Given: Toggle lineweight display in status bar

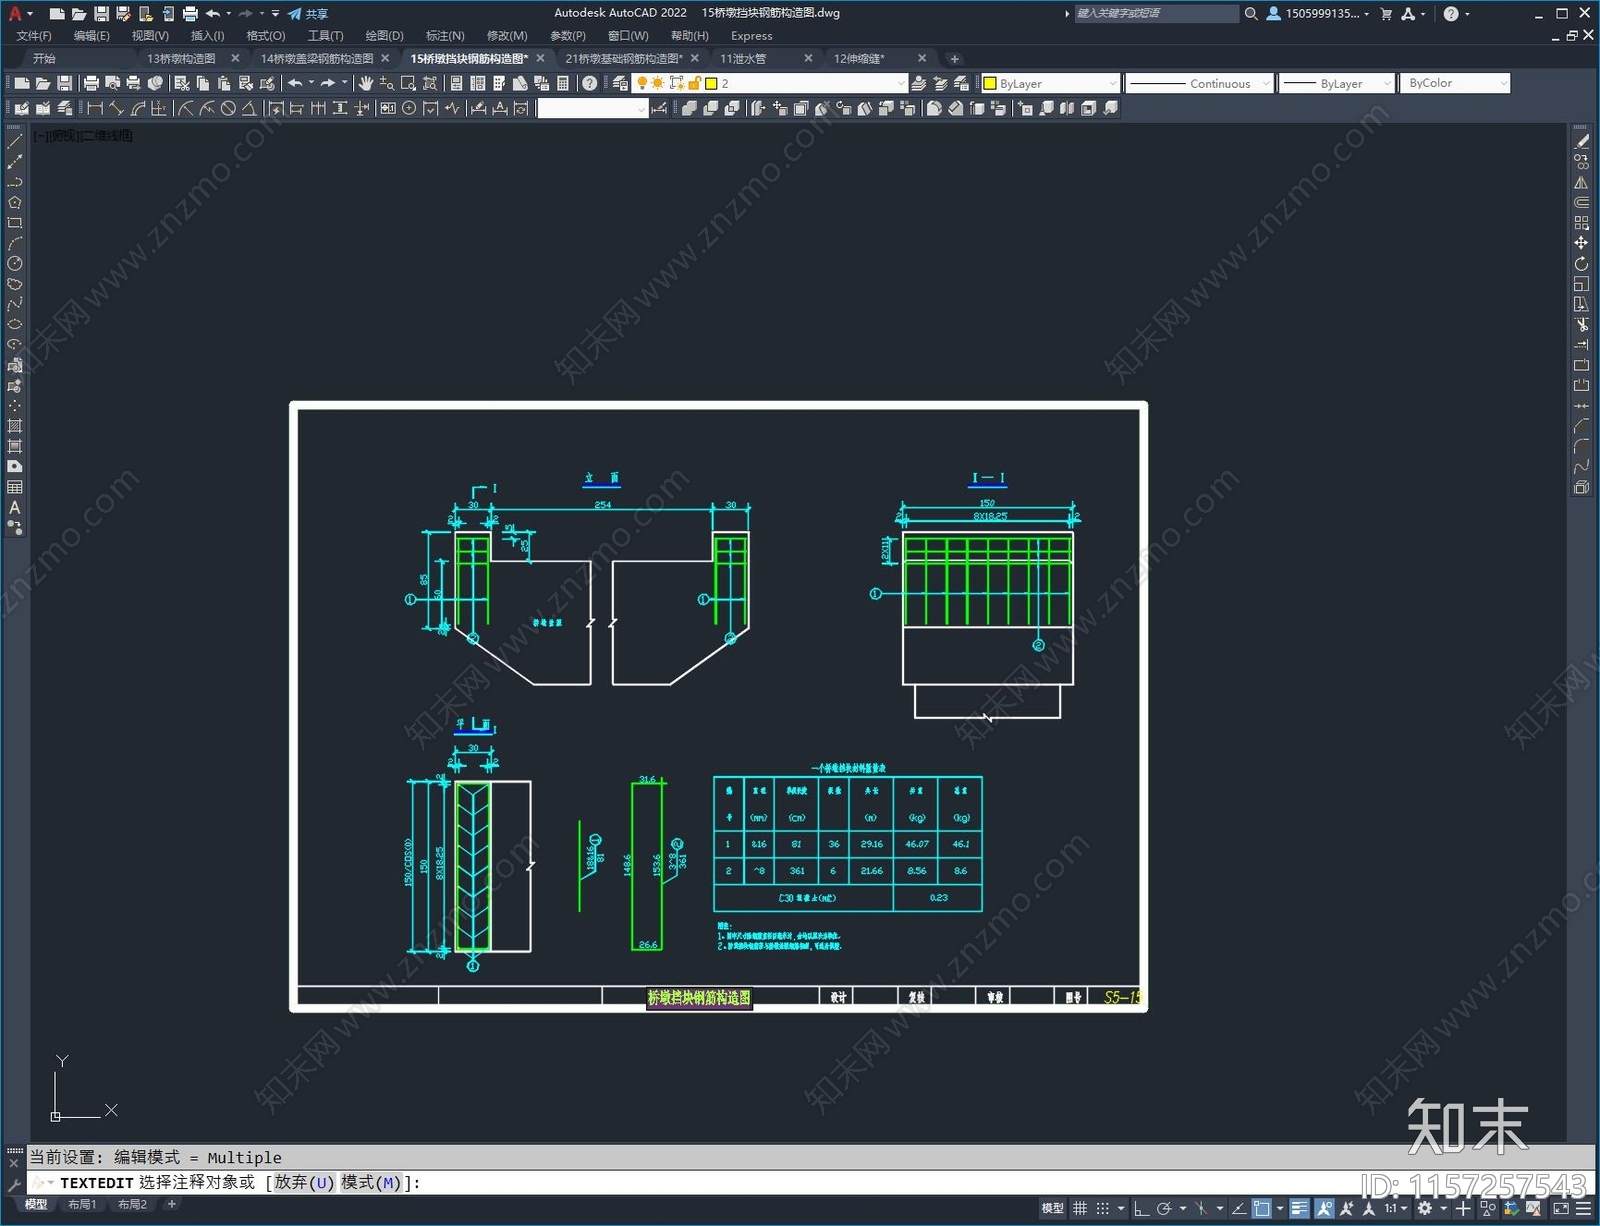Looking at the screenshot, I should tap(1299, 1208).
